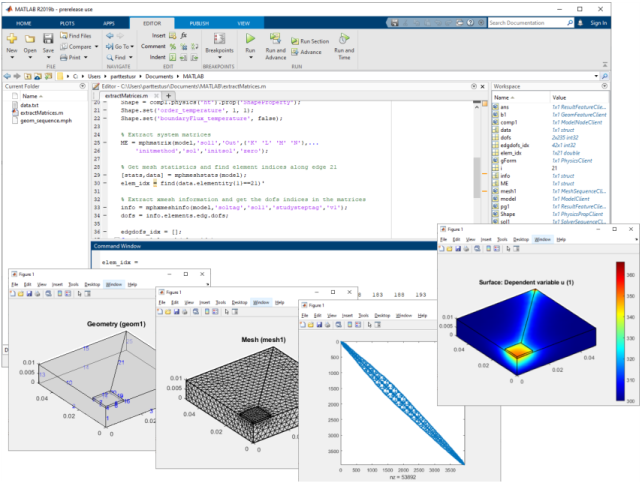Navigate back using address bar arrow
Image resolution: width=642 pixels, height=483 pixels.
pos(7,76)
